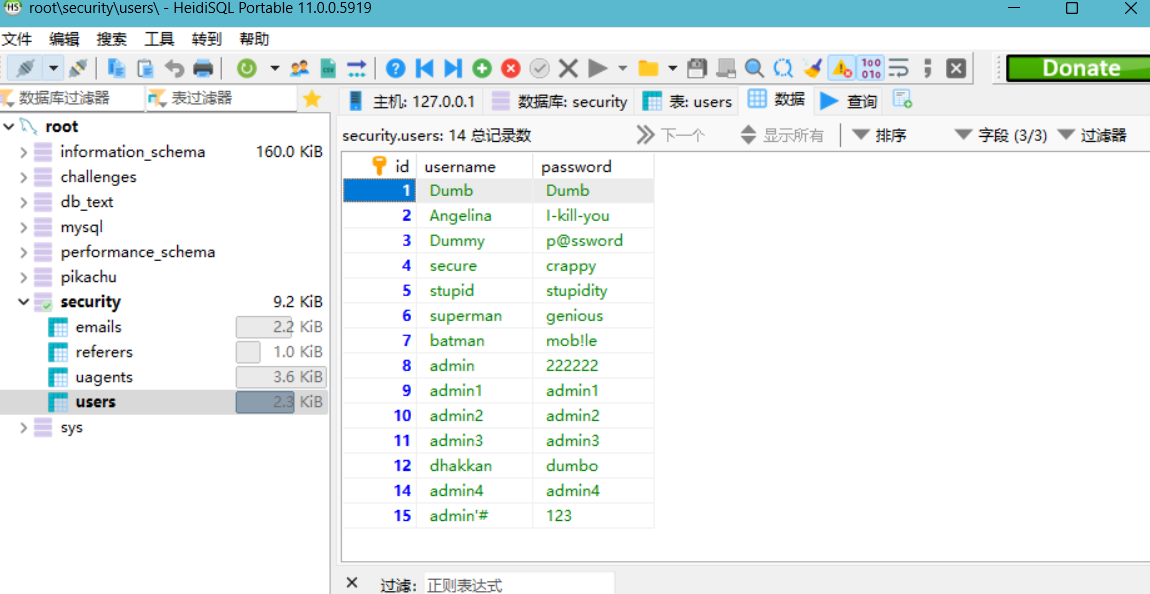Screen dimensions: 1150x594
Task: Open the run query dropdown arrow
Action: (x=623, y=69)
